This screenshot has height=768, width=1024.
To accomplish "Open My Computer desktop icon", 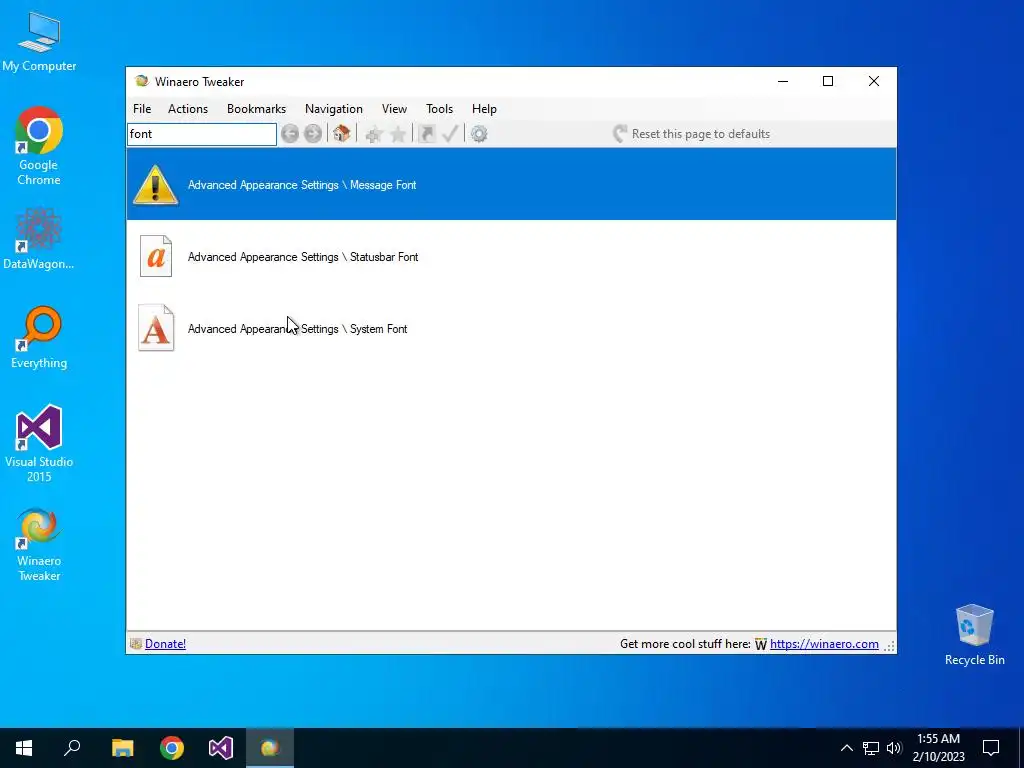I will [x=39, y=41].
